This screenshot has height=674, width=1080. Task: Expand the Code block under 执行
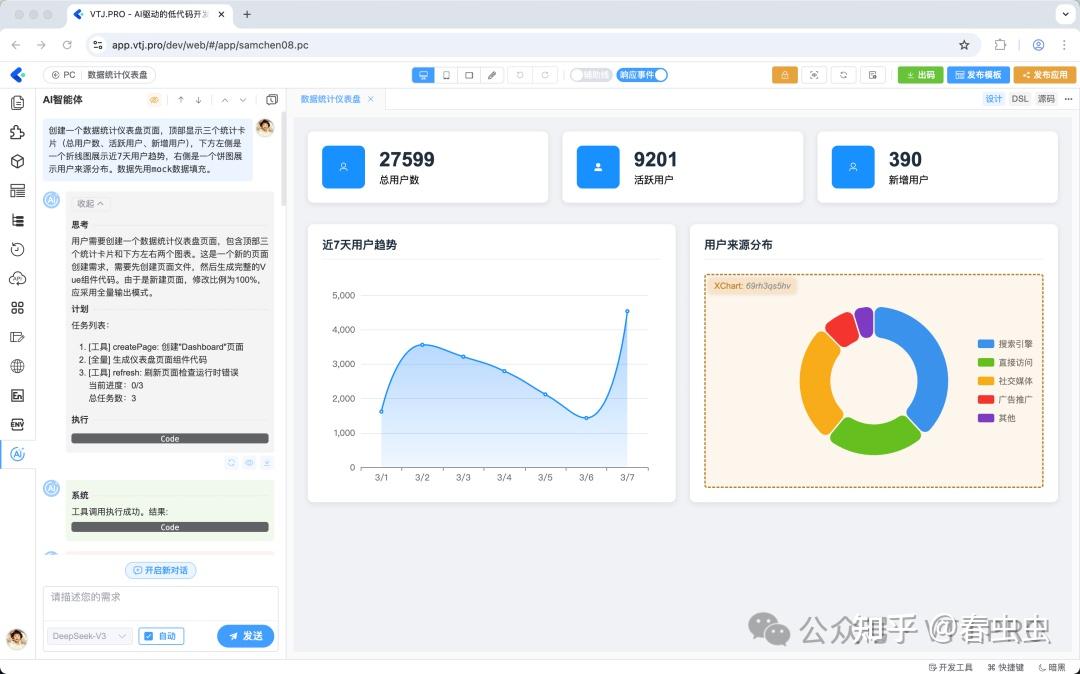click(x=169, y=439)
